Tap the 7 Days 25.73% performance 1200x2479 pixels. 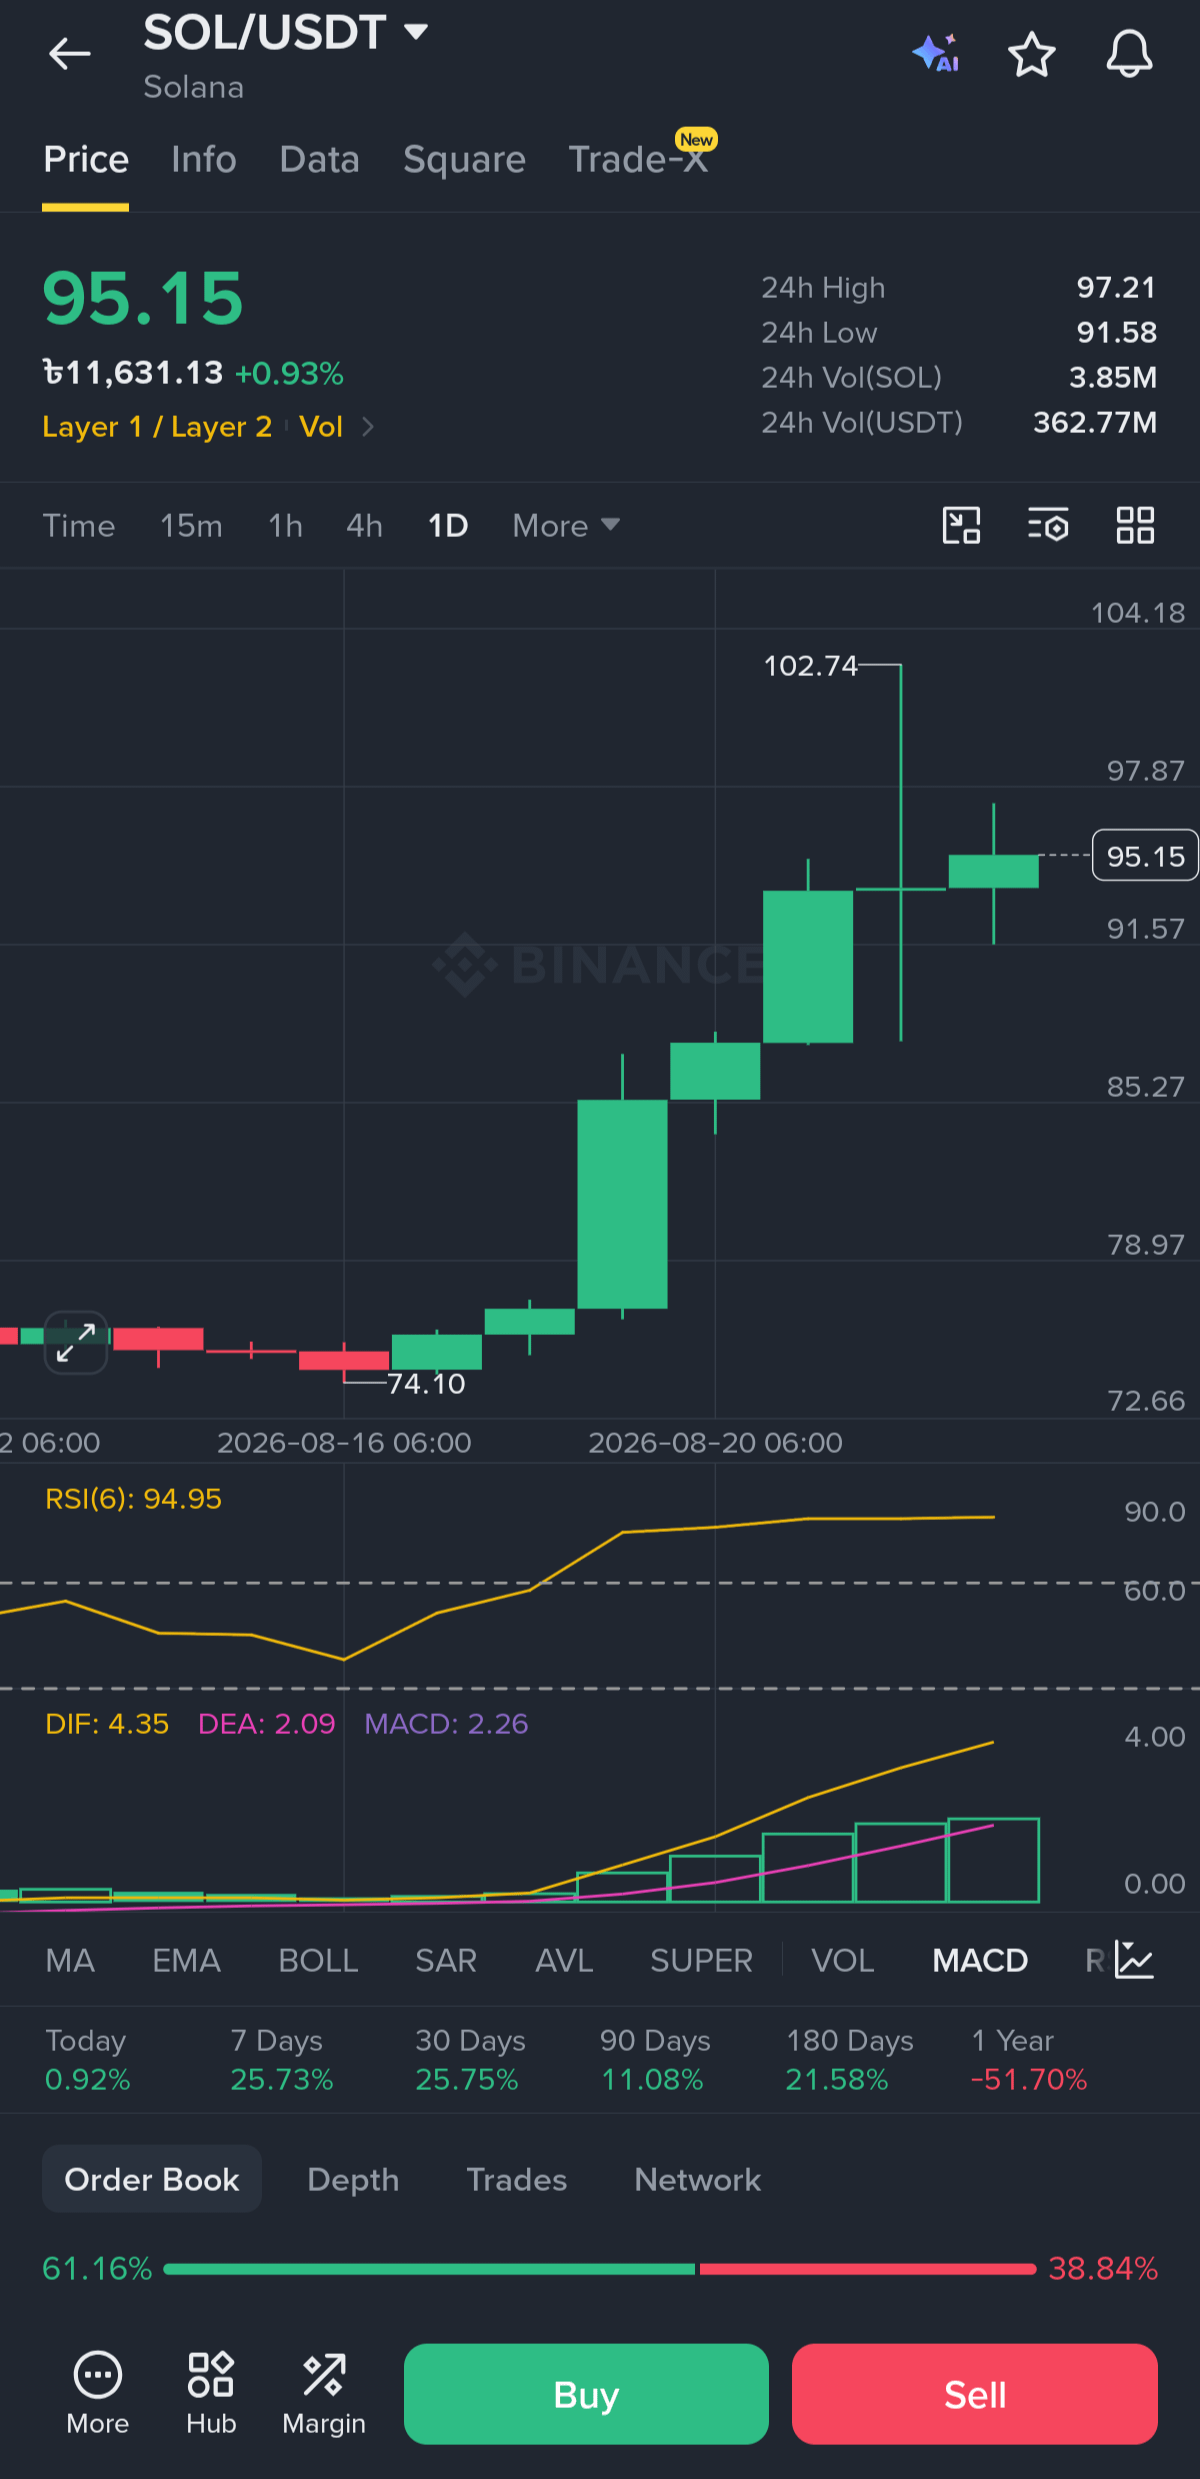click(281, 2060)
